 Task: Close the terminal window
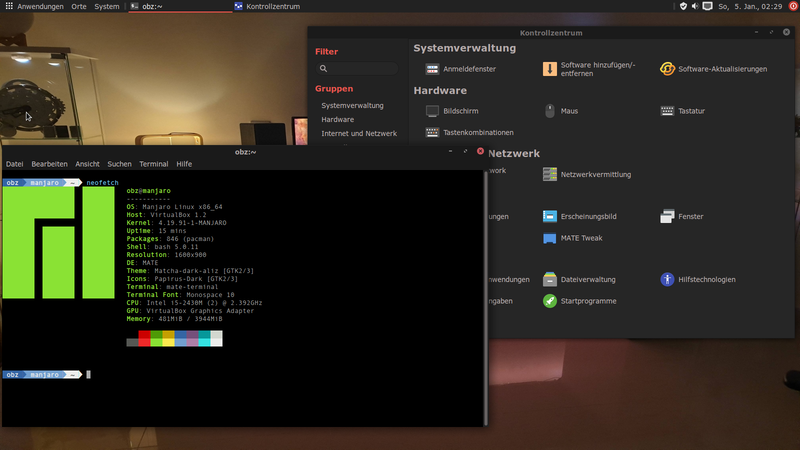click(480, 151)
